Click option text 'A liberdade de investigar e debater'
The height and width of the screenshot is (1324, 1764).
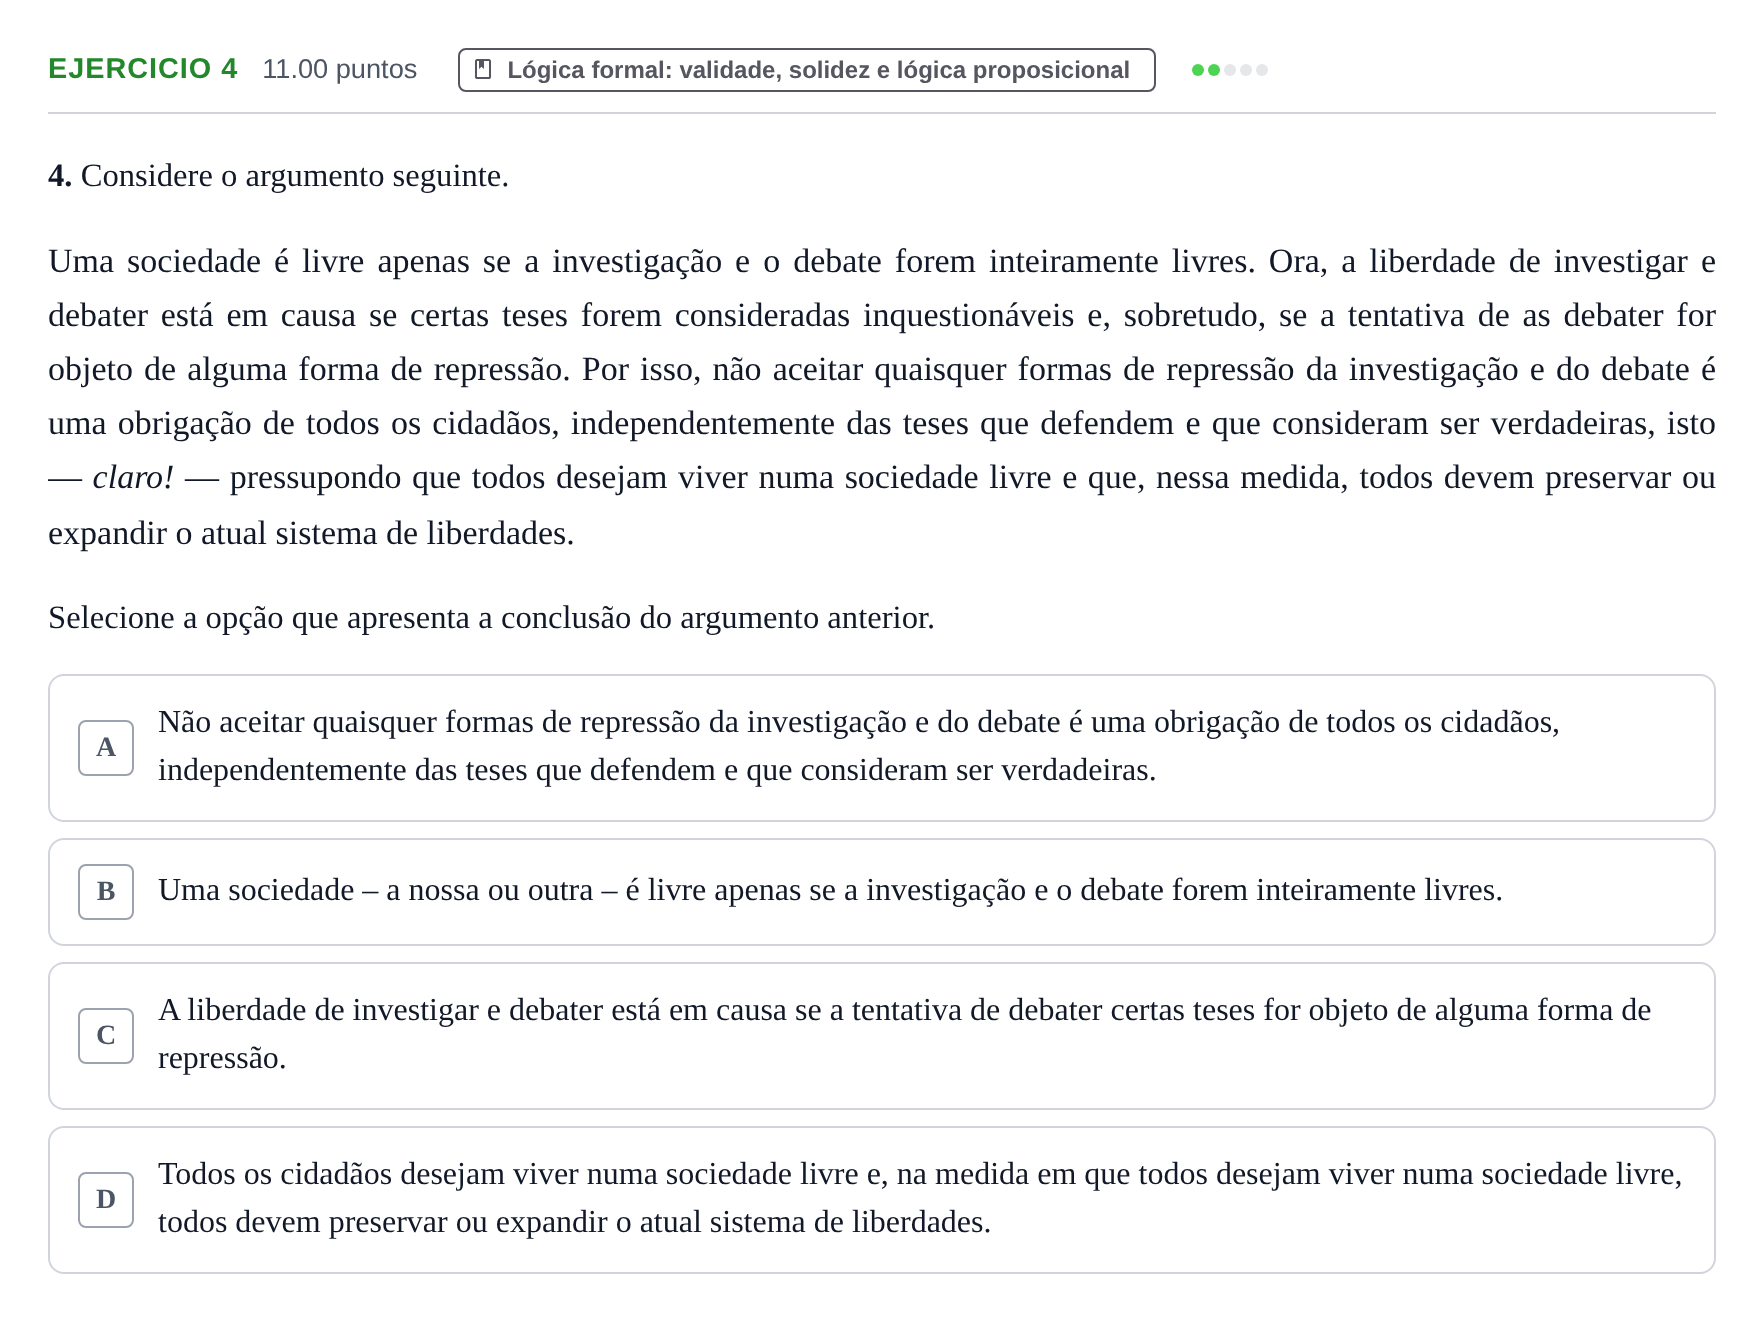904,1034
